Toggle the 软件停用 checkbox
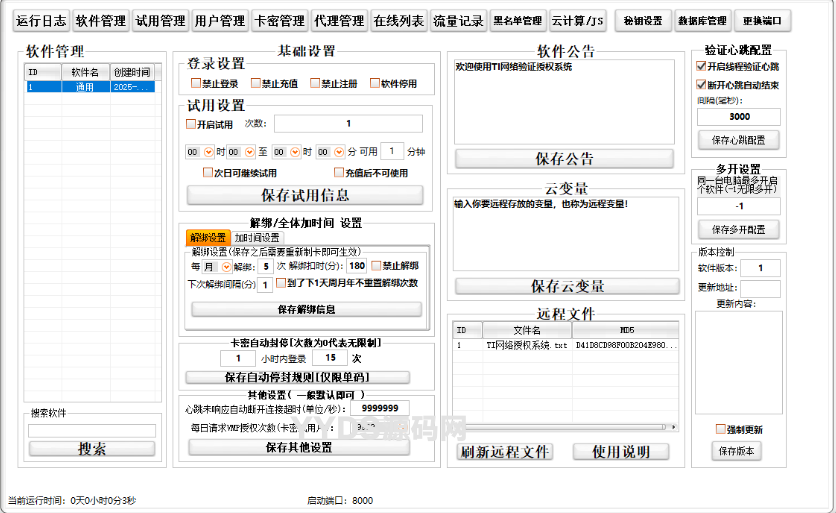Viewport: 836px width, 513px height. coord(376,84)
